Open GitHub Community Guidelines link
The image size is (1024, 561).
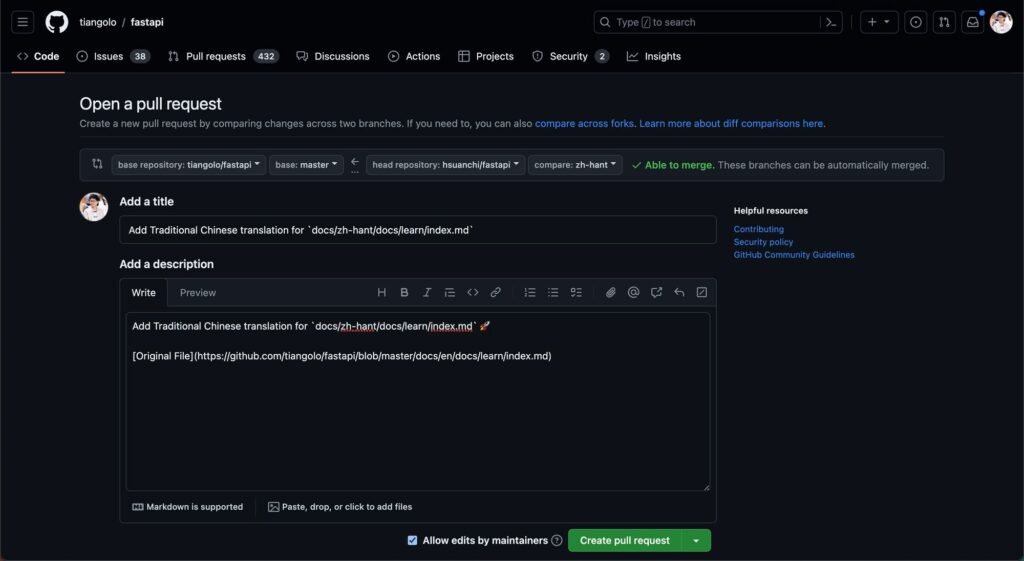click(793, 255)
